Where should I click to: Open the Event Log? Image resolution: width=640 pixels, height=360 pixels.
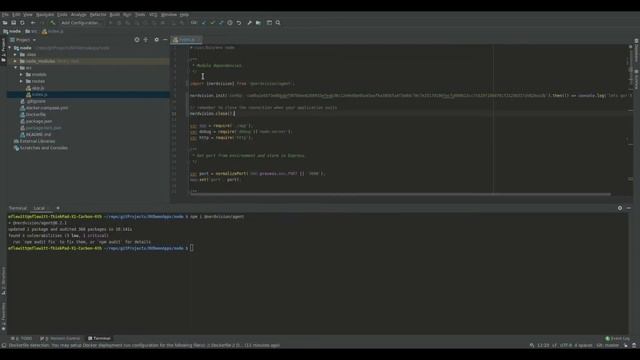(617, 338)
